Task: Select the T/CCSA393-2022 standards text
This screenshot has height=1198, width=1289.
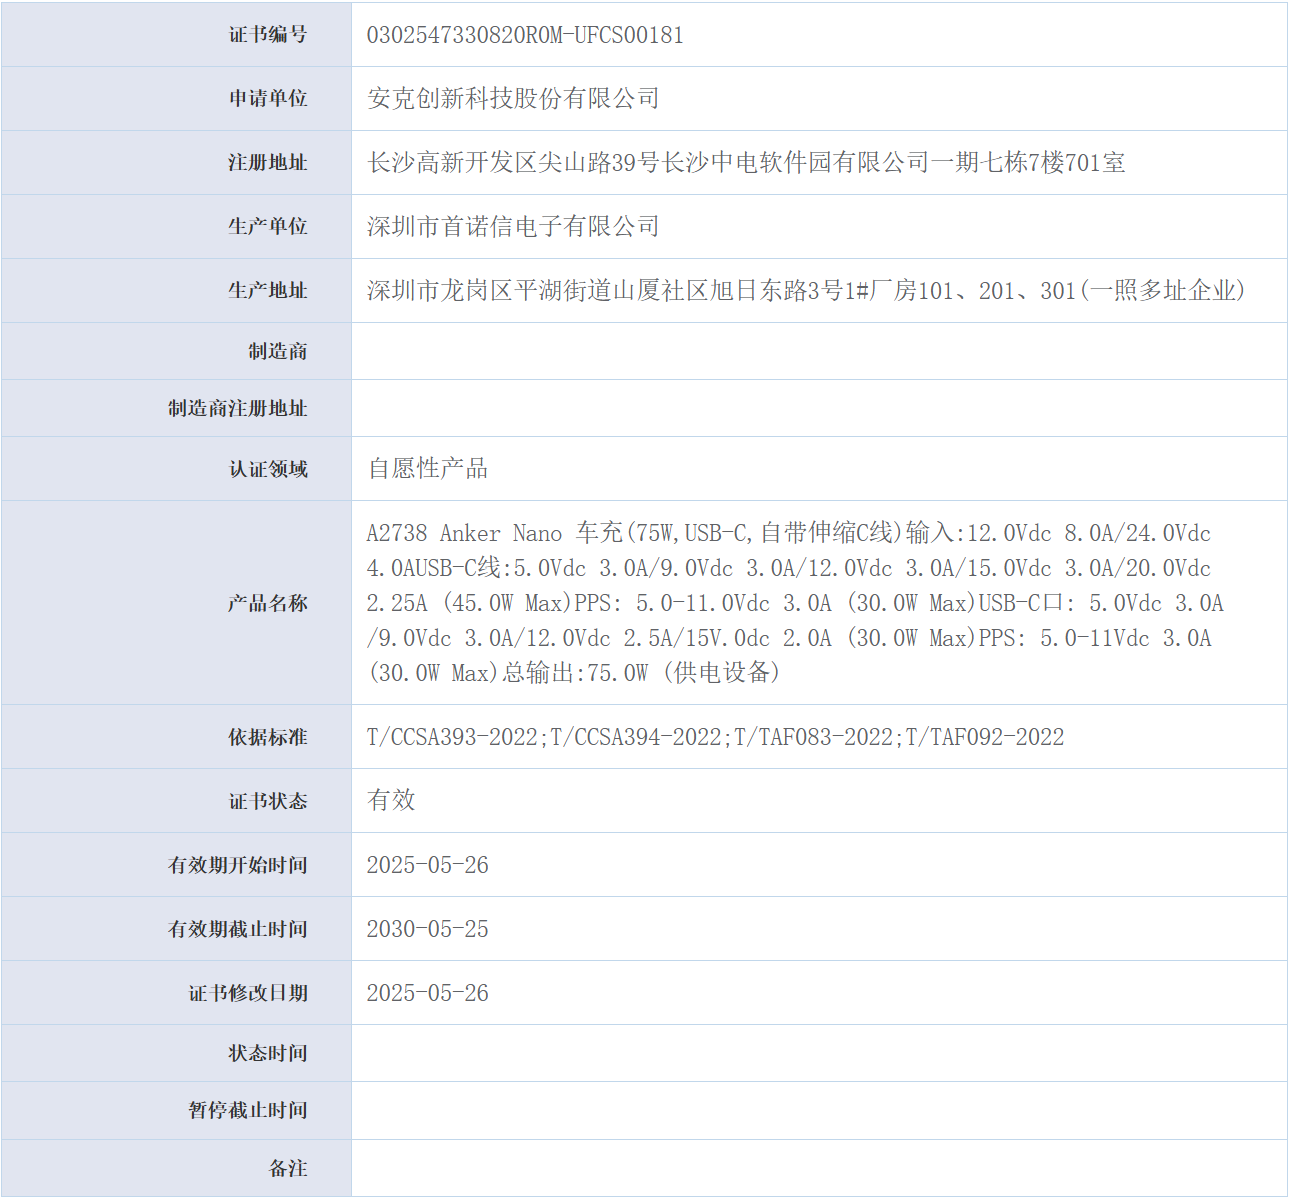Action: coord(715,737)
